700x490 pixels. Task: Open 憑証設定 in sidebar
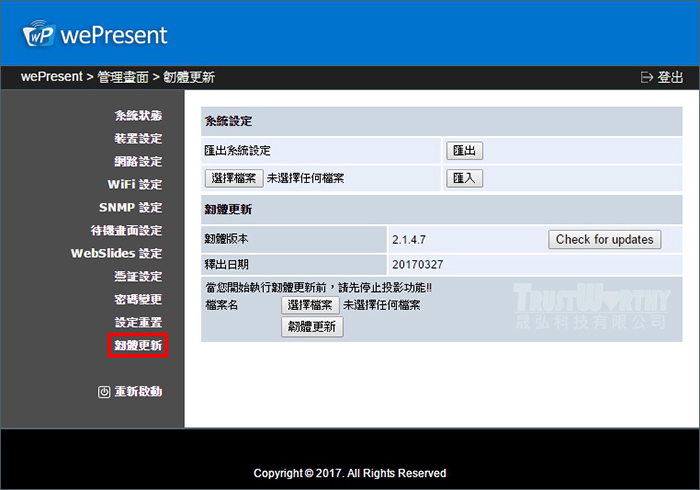138,277
